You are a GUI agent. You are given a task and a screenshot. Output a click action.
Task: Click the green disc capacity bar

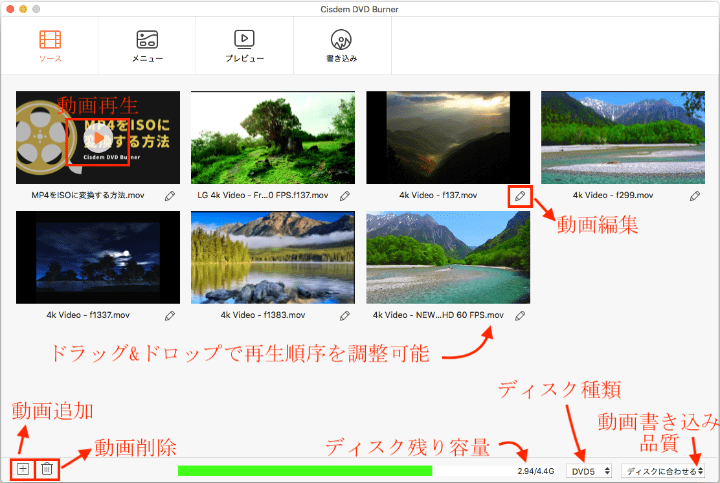(305, 471)
